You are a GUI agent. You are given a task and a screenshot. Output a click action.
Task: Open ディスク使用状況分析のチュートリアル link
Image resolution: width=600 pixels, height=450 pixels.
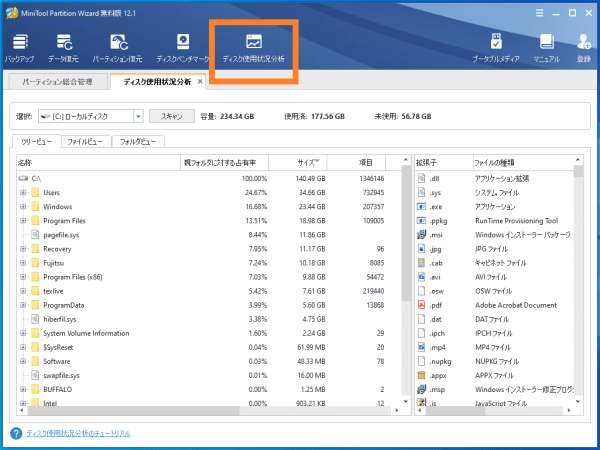coord(78,434)
